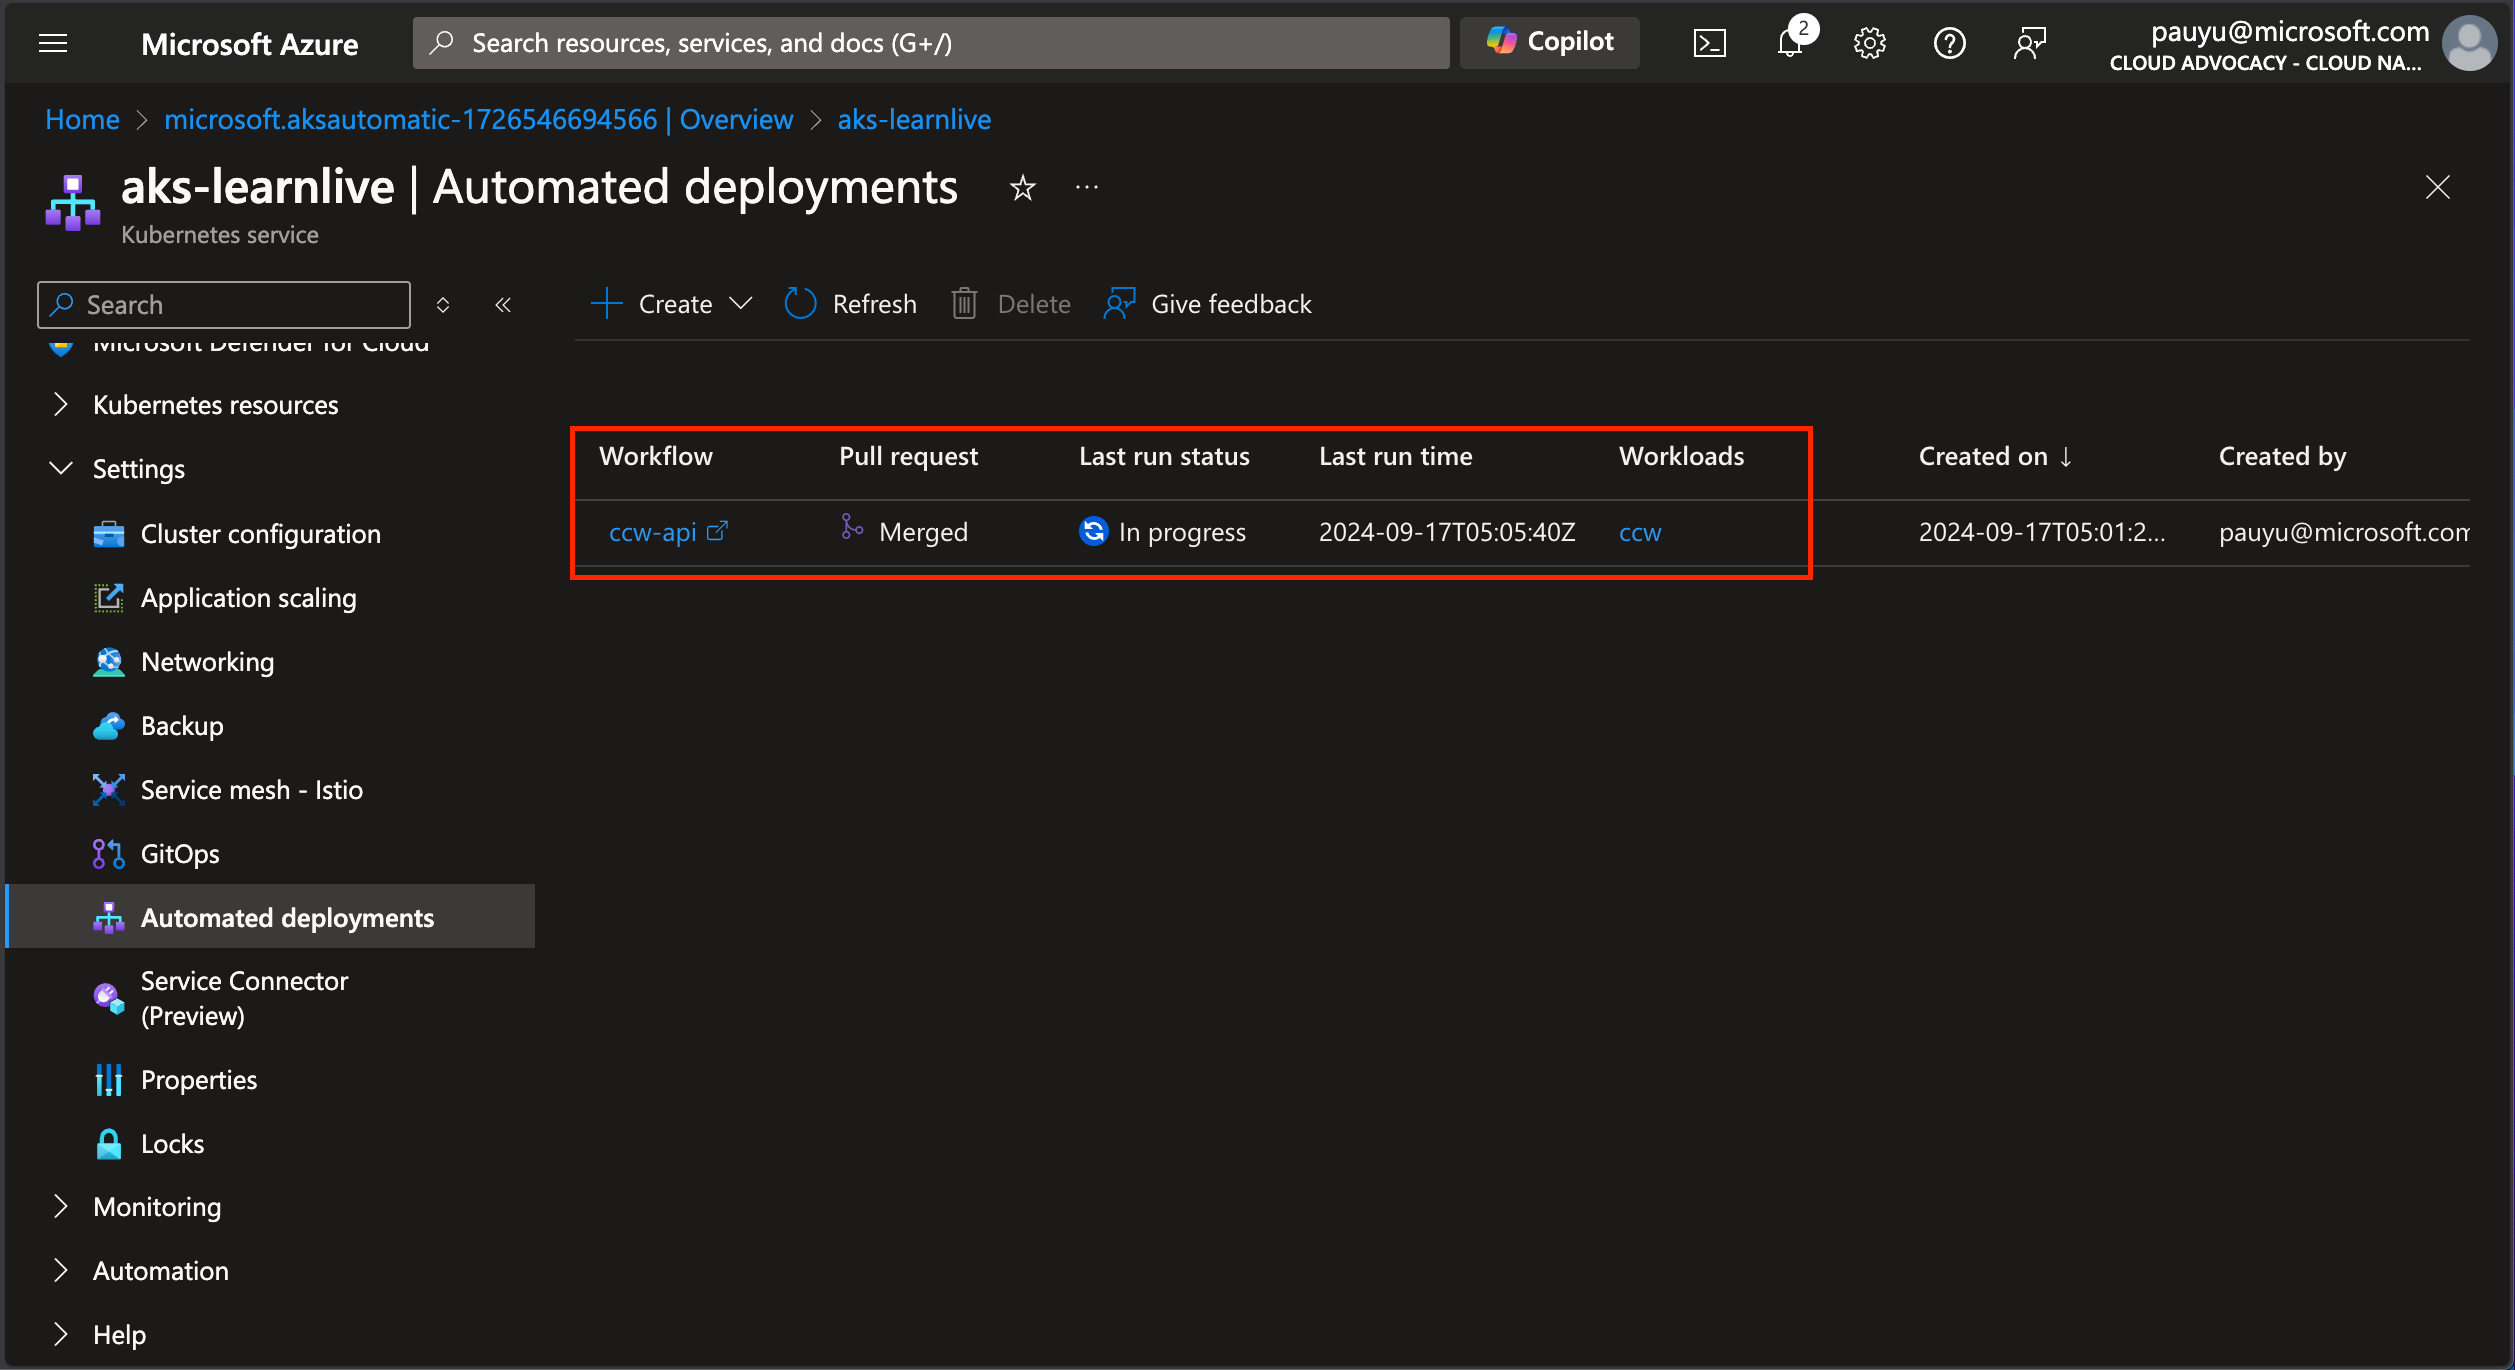2515x1370 pixels.
Task: Expand Kubernetes resources section
Action: pyautogui.click(x=215, y=405)
